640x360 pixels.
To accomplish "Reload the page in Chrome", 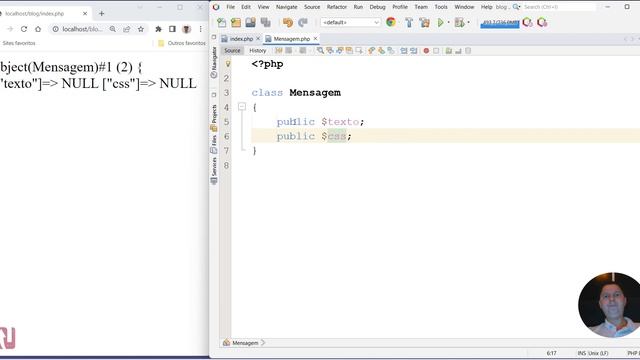I will (x=24, y=29).
